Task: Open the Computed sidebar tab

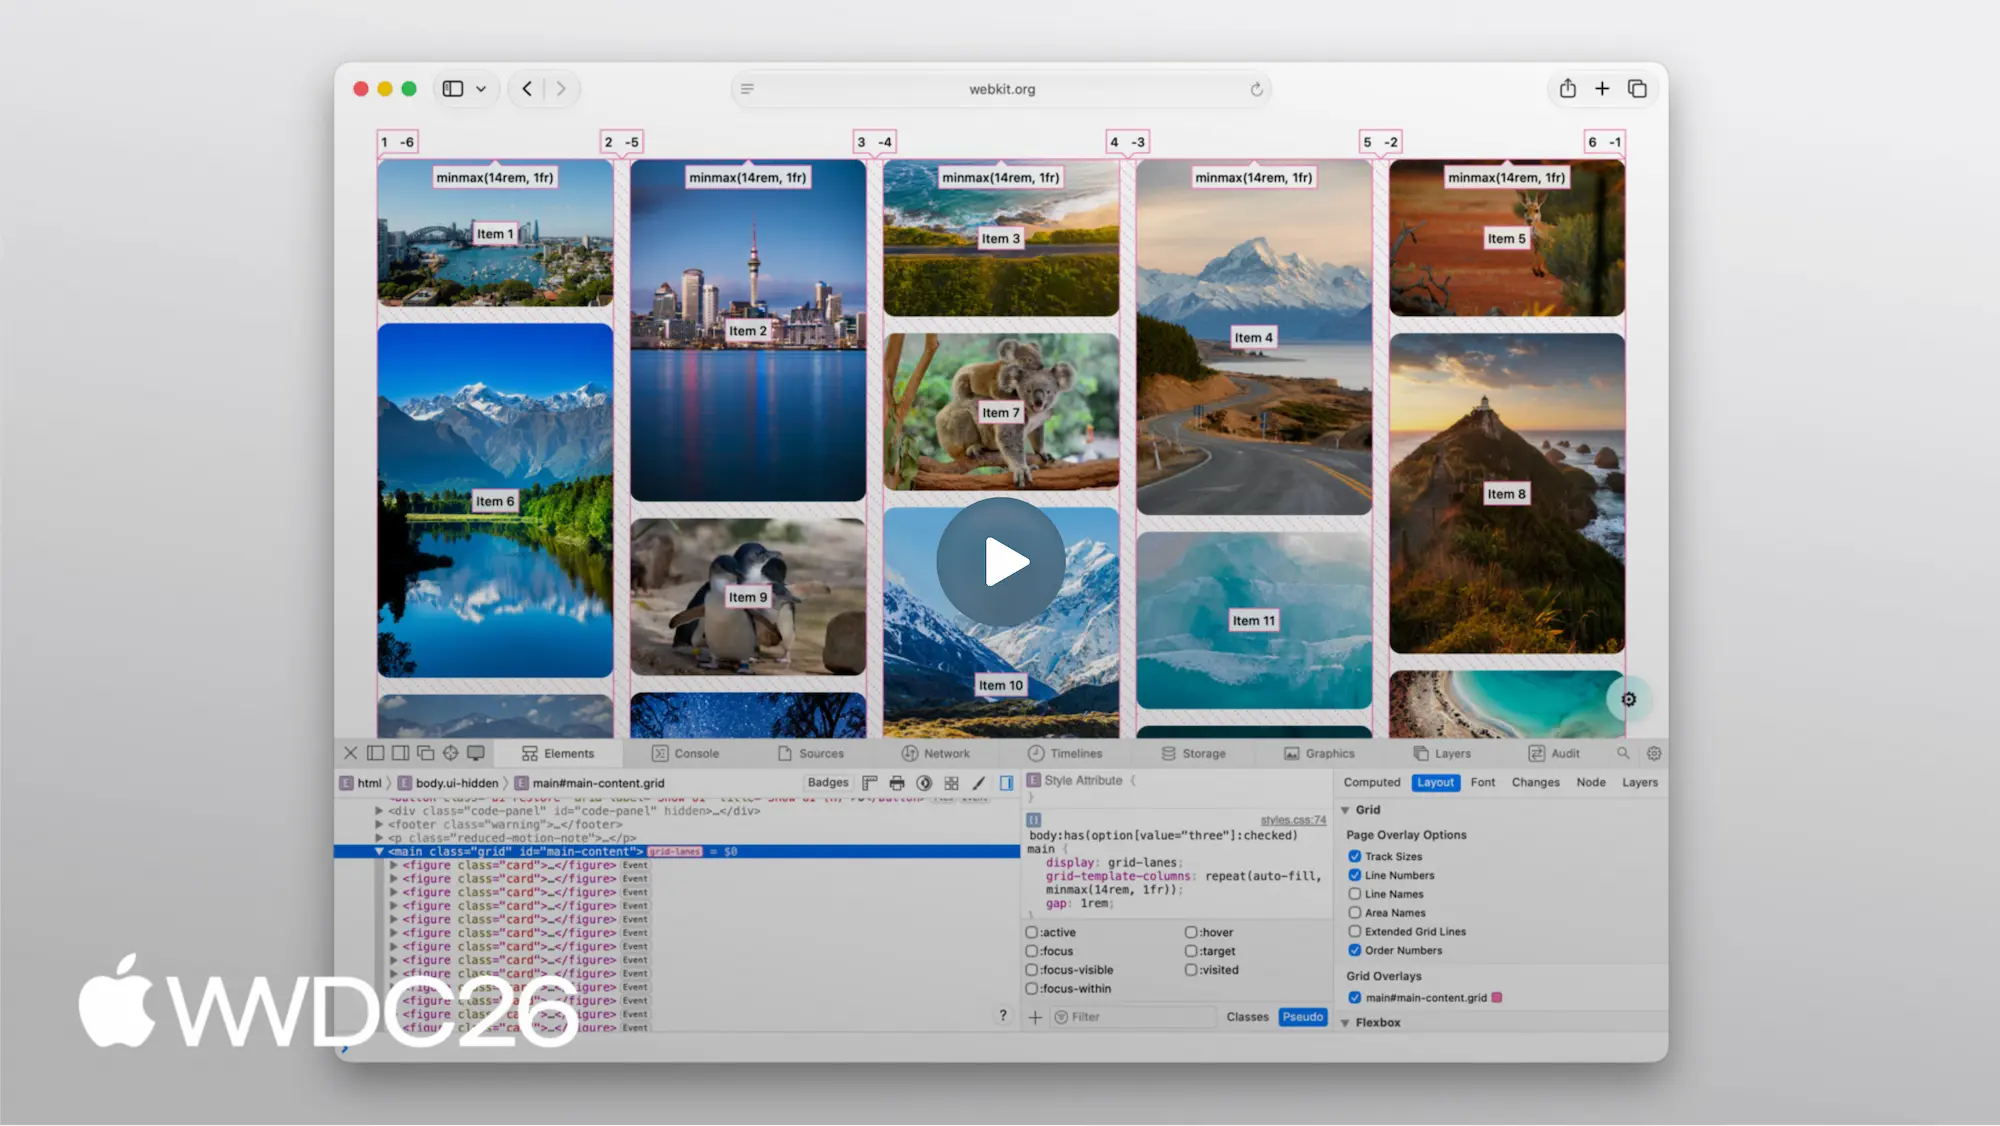Action: (1372, 782)
